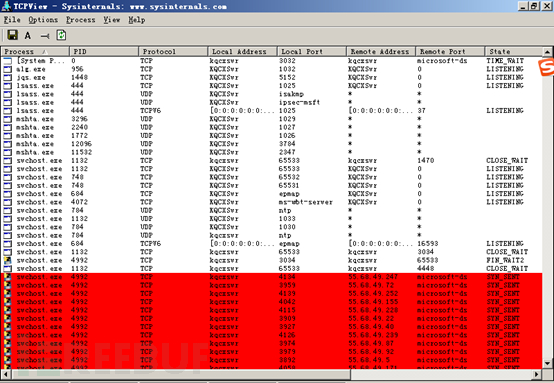Toggle the show unconnected endpoints icon

click(x=45, y=36)
